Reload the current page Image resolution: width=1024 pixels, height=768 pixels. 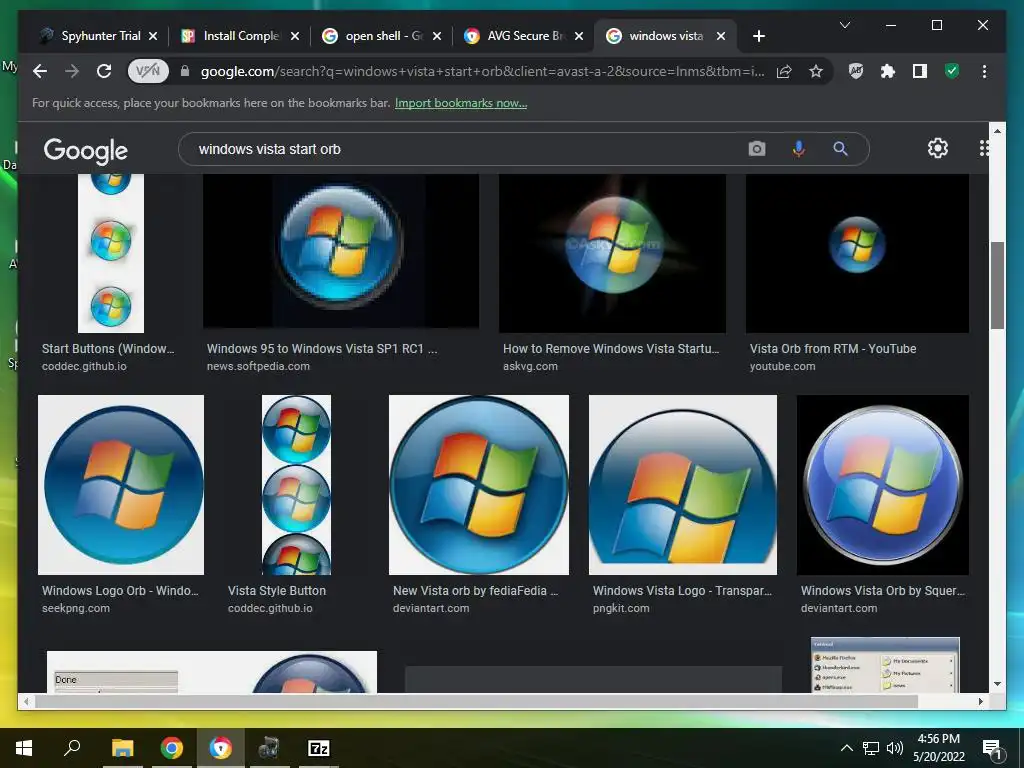[104, 71]
